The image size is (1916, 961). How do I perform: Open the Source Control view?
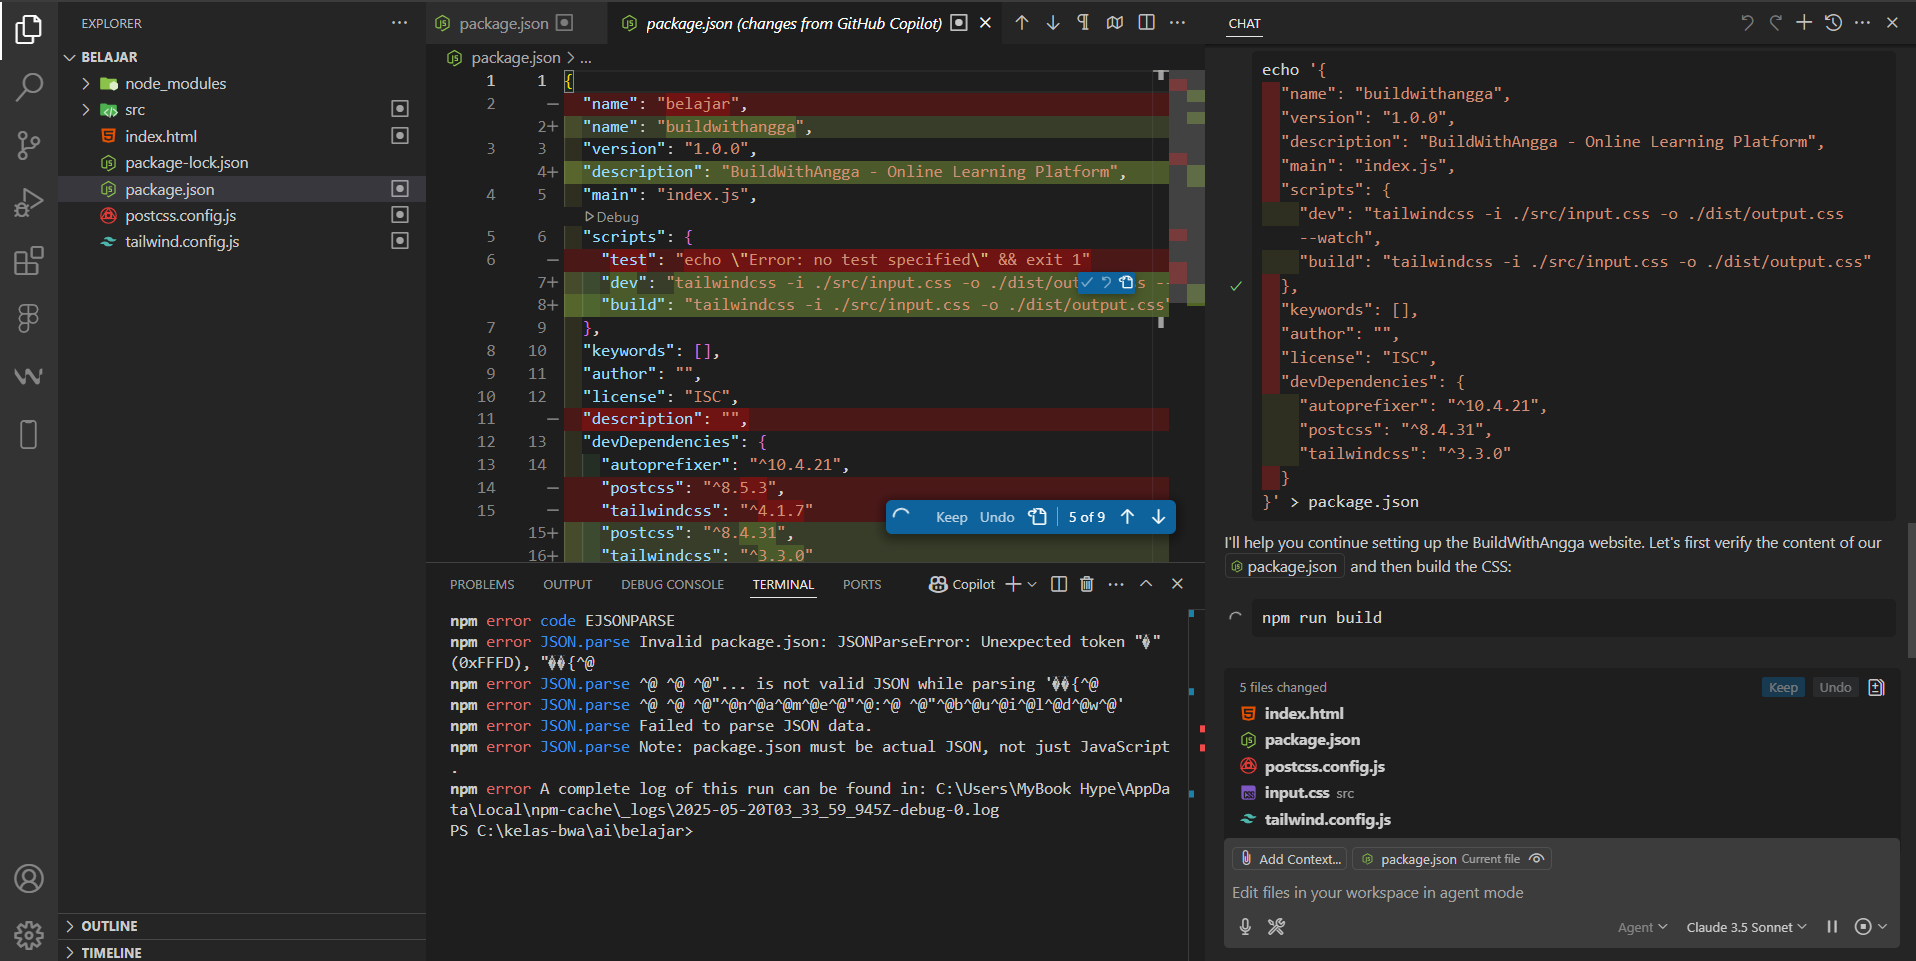point(29,146)
